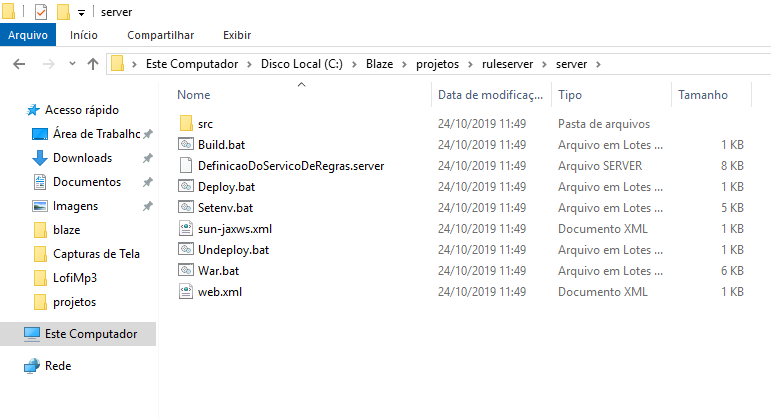This screenshot has width=771, height=419.
Task: Click the 6 KB size value
Action: coord(732,270)
